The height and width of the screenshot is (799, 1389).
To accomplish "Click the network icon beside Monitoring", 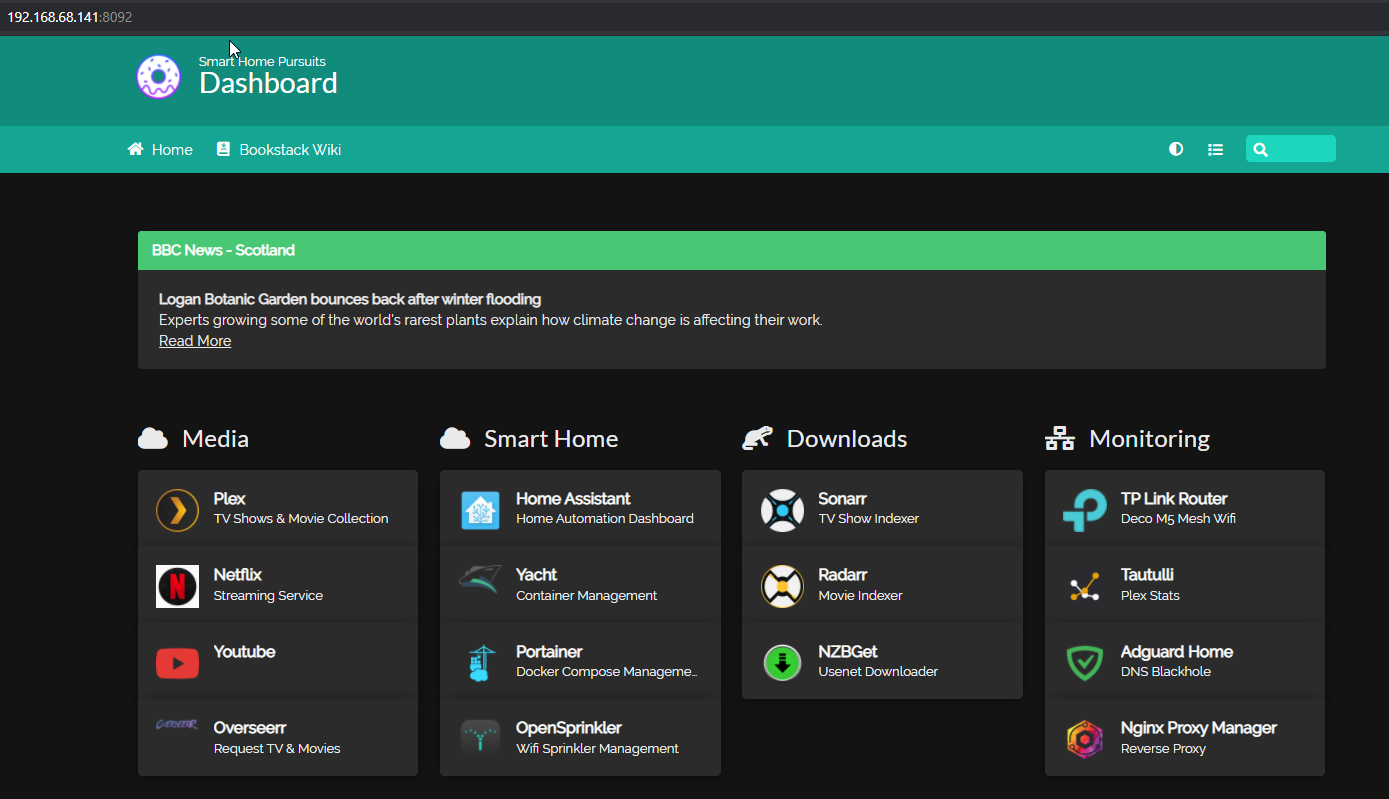I will point(1060,438).
